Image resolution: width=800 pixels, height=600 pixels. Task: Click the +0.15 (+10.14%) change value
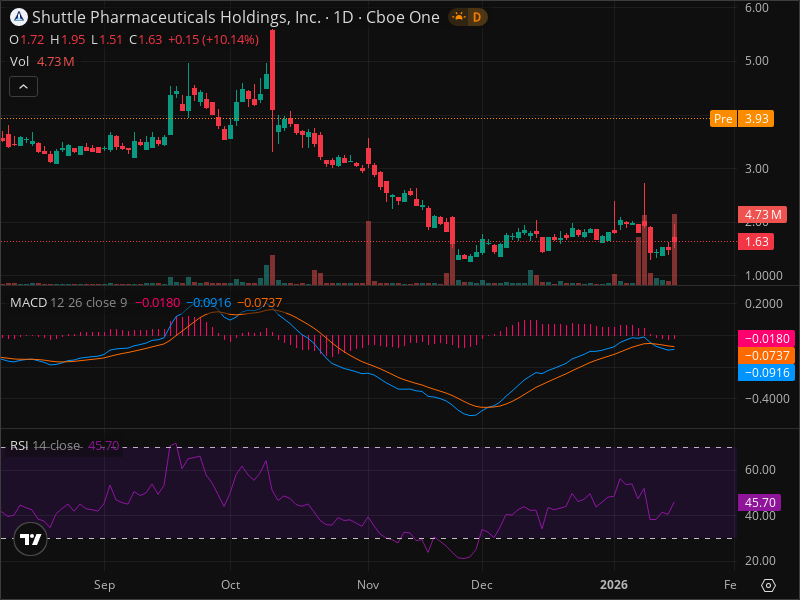213,40
